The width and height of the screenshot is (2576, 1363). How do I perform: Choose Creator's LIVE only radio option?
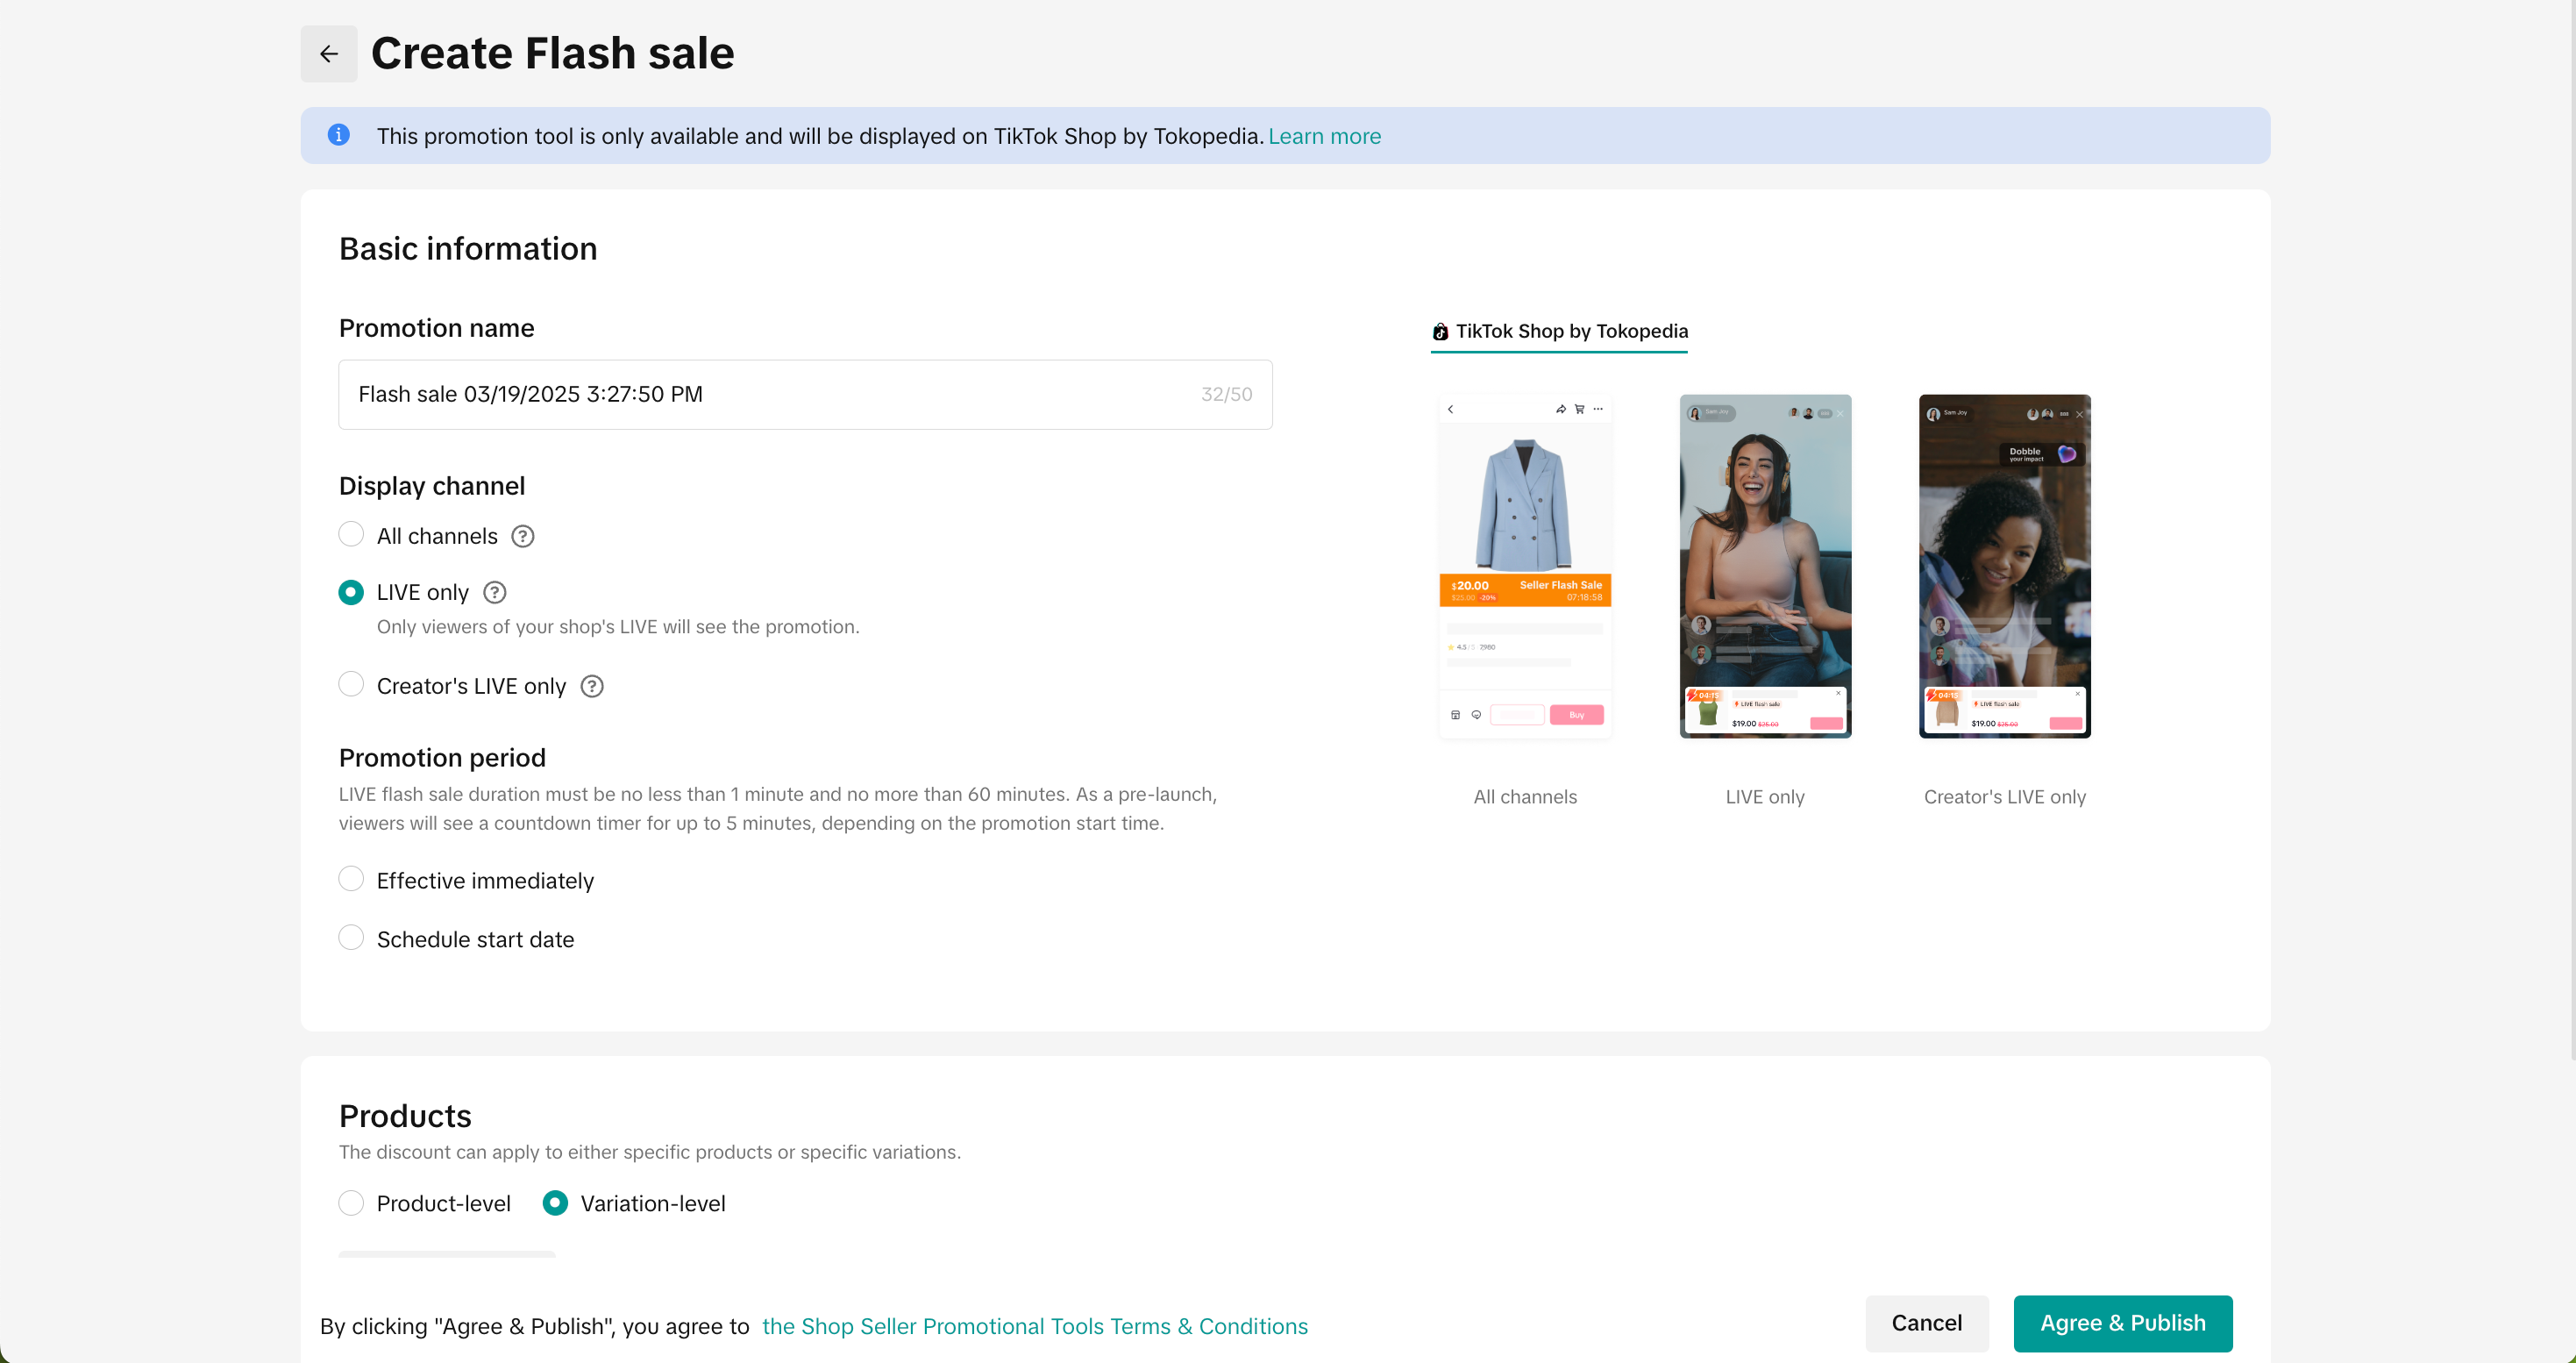pyautogui.click(x=351, y=685)
